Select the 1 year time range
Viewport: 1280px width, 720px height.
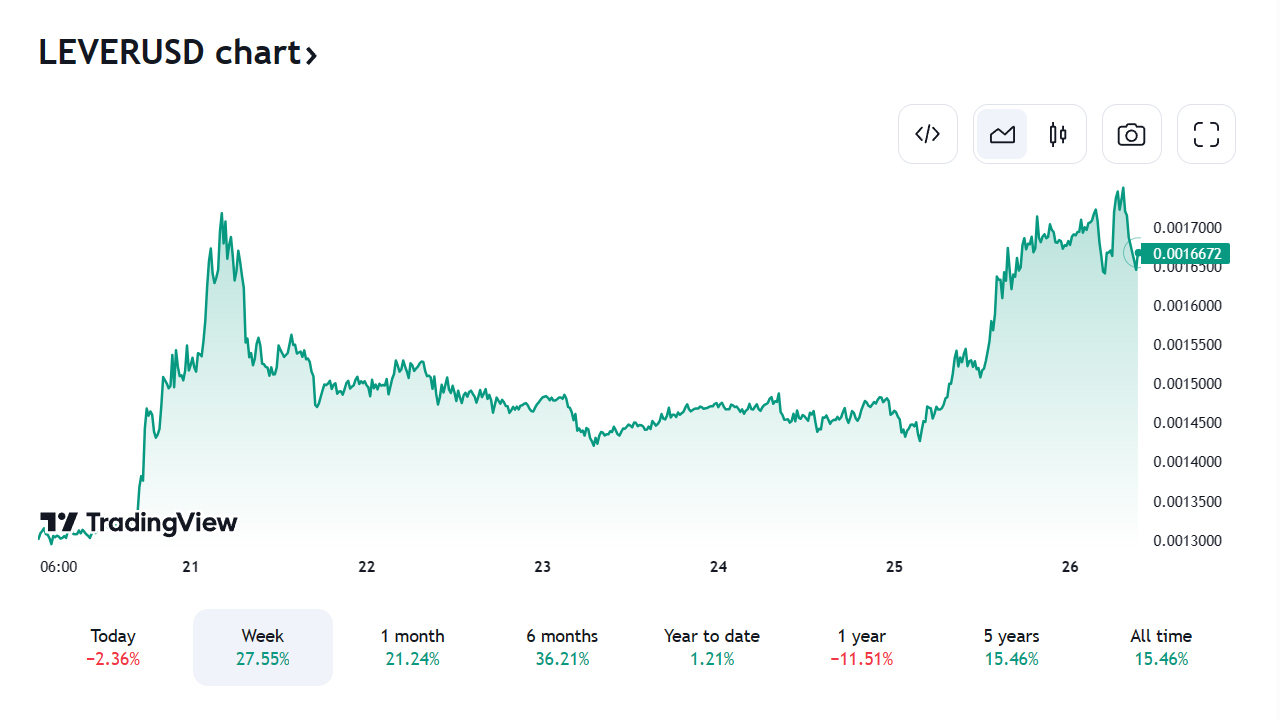(862, 647)
